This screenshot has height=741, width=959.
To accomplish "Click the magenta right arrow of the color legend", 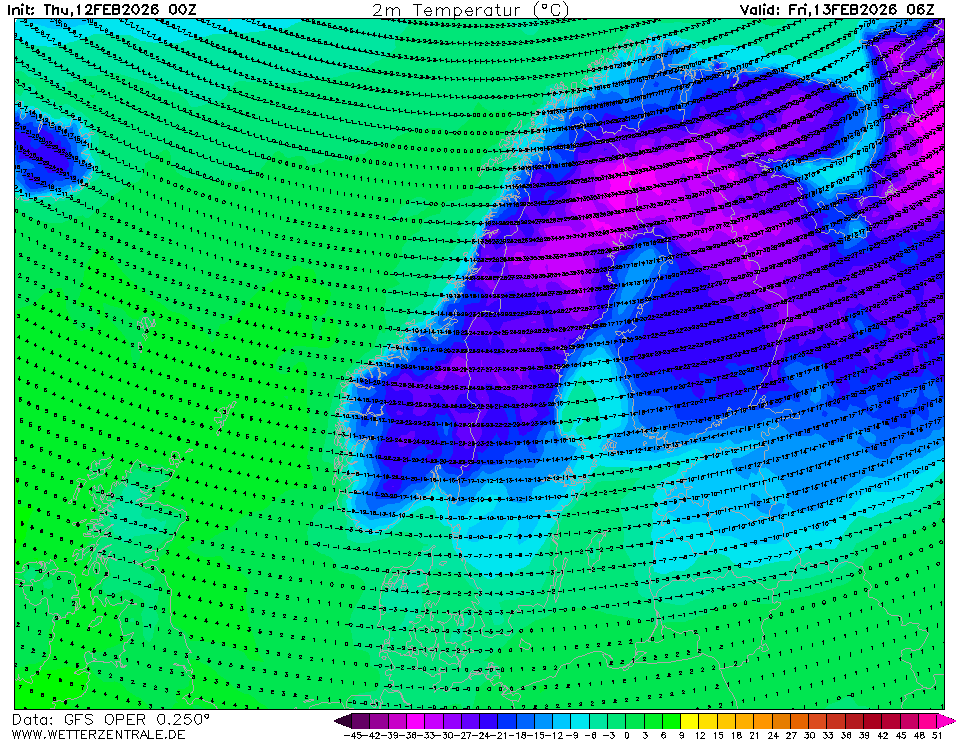I will (x=946, y=721).
